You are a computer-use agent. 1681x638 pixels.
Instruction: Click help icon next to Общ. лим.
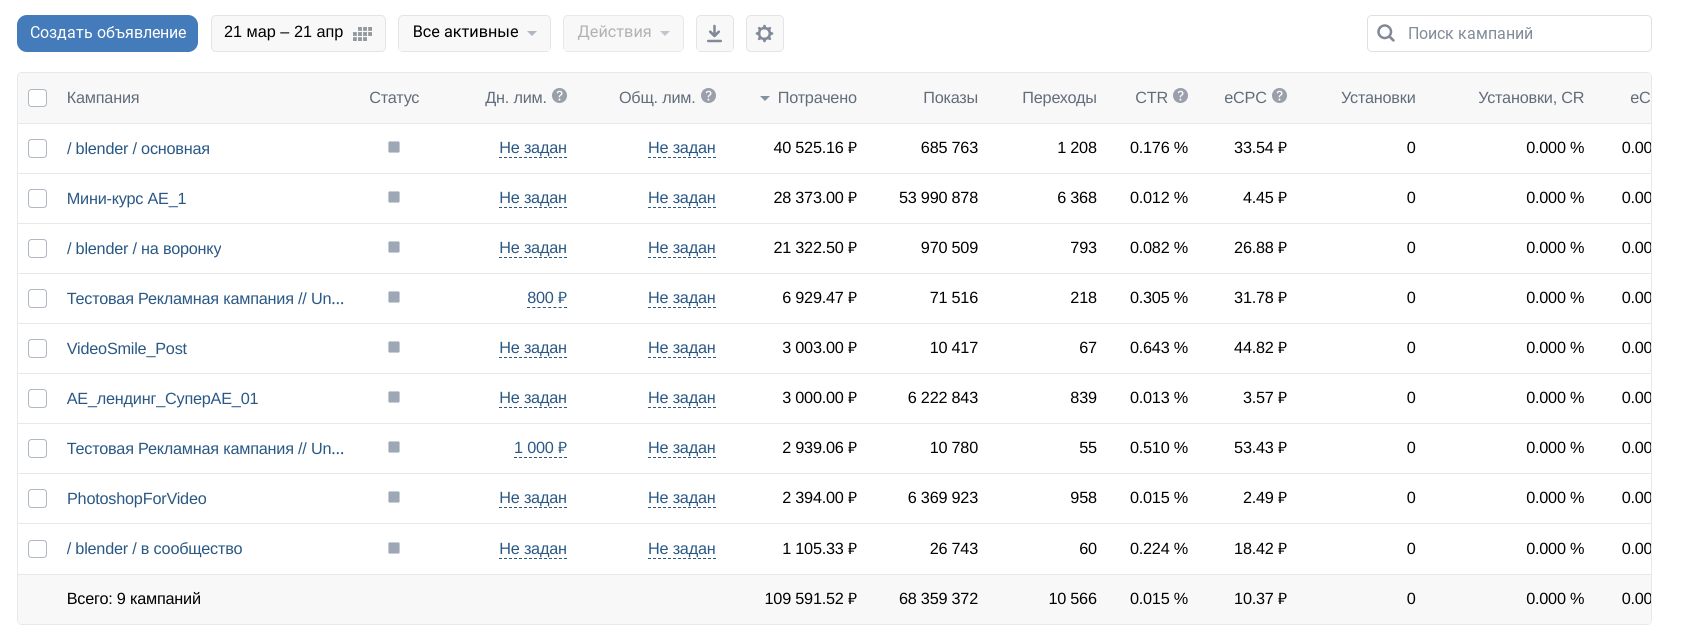pos(708,96)
